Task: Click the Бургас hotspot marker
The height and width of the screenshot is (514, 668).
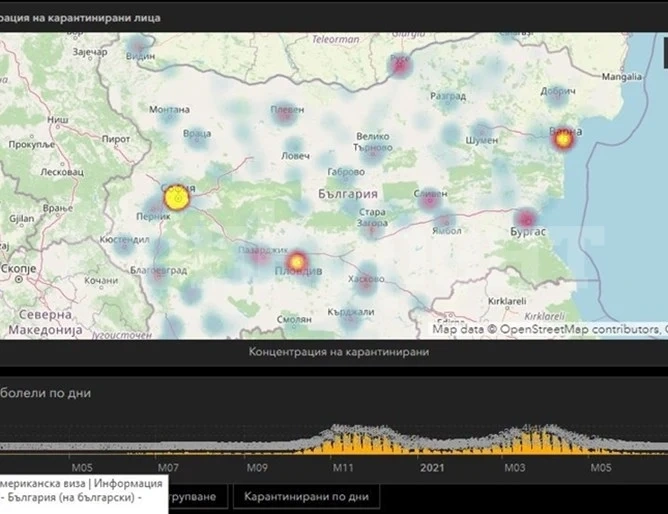Action: (x=527, y=220)
